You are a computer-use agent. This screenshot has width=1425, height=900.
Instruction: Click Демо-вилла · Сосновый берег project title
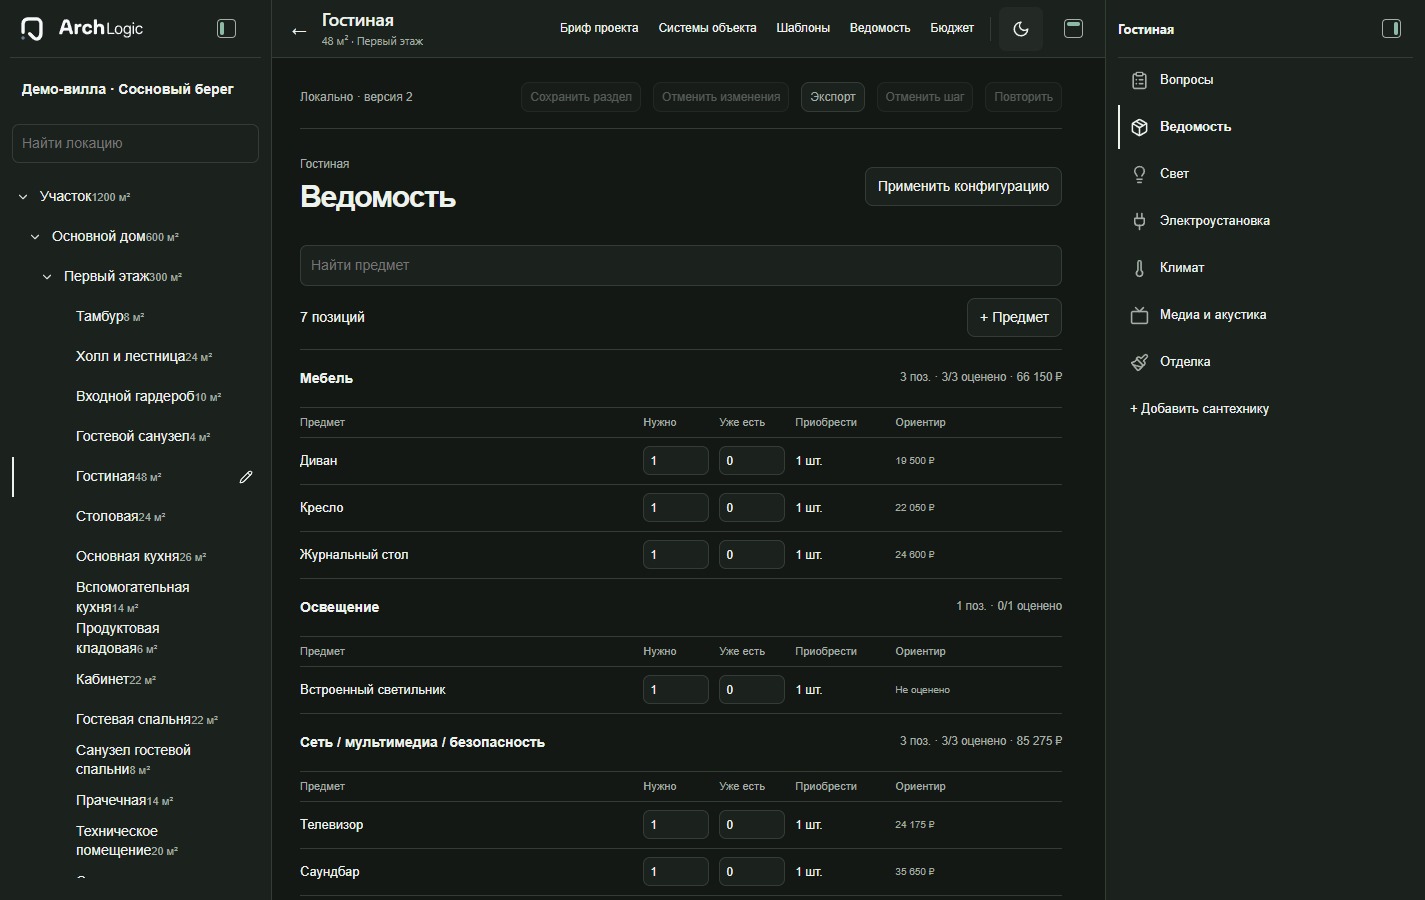click(128, 89)
